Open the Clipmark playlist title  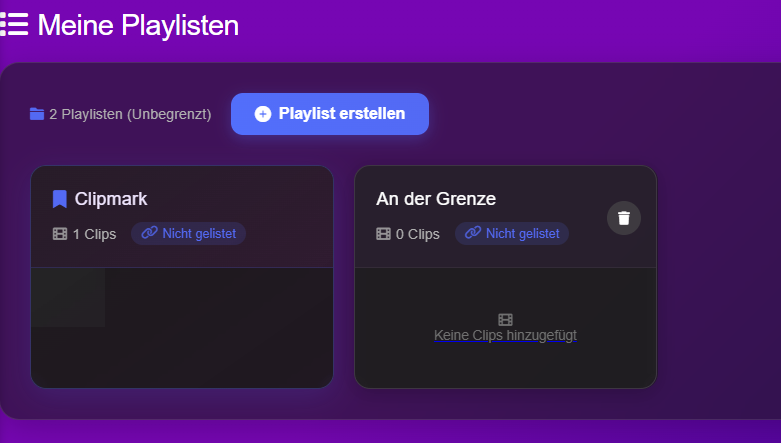[111, 199]
